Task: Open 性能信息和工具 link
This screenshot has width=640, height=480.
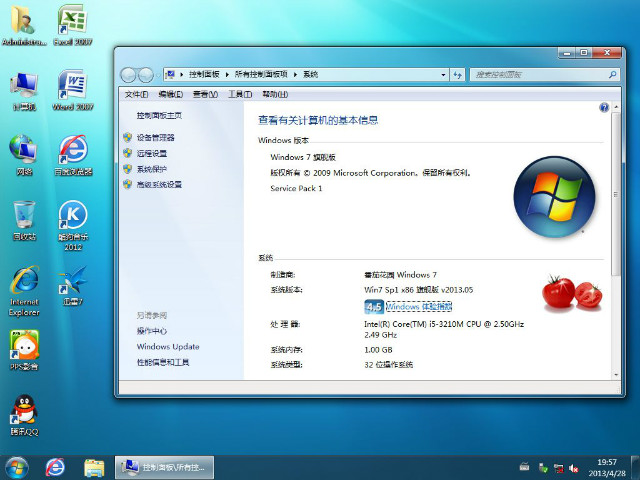Action: pos(163,362)
